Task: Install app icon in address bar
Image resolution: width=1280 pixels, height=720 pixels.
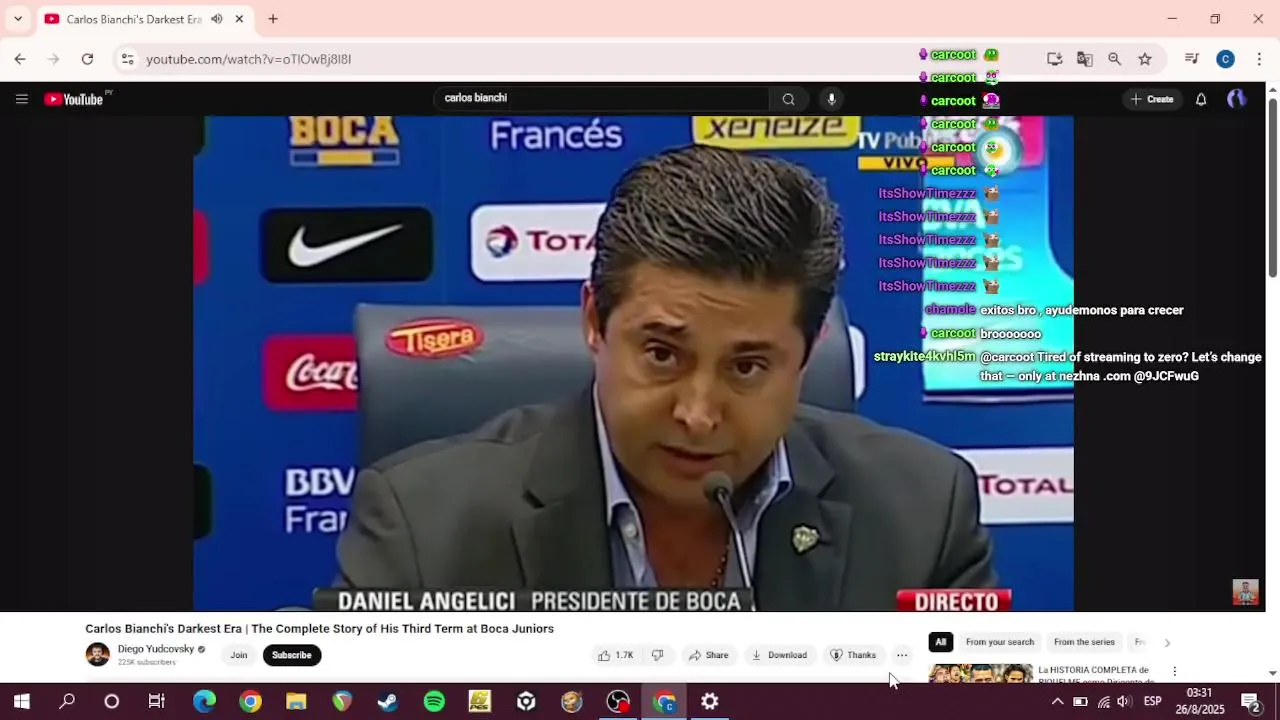Action: point(1054,59)
